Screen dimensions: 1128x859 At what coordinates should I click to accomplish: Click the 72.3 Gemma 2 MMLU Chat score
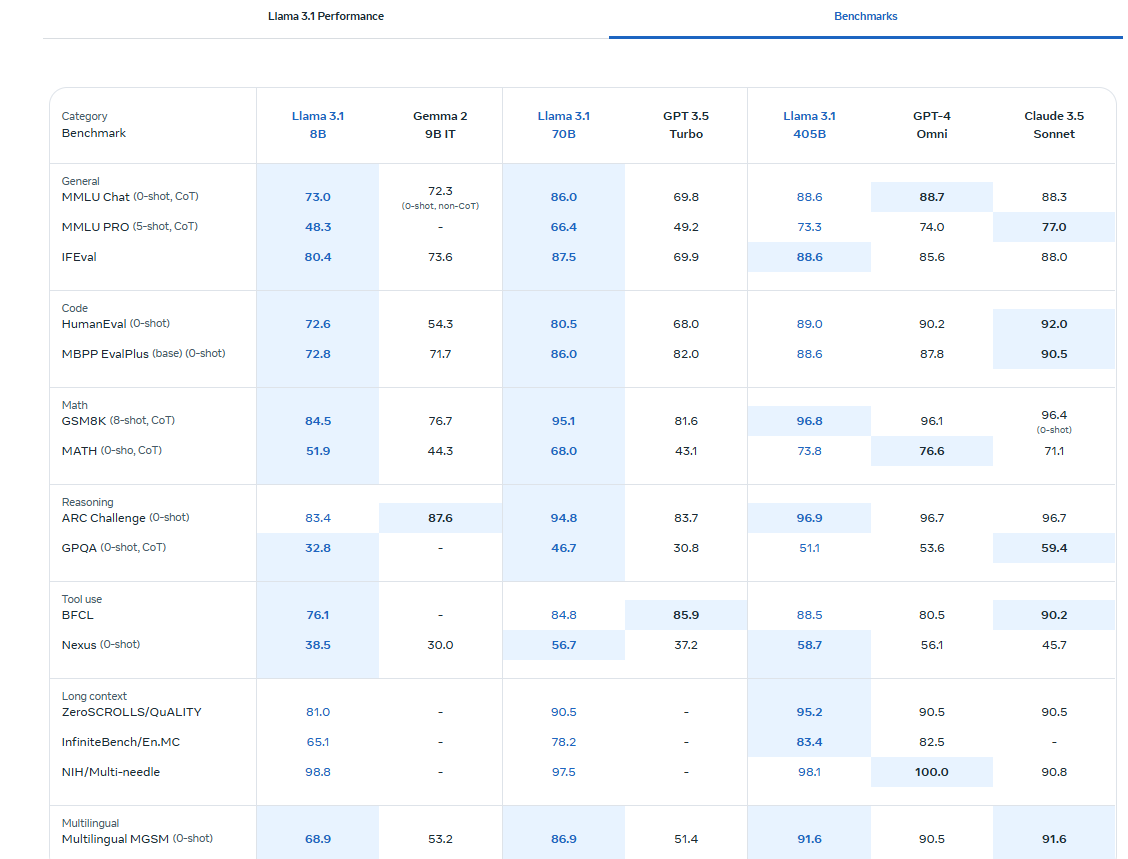click(440, 191)
